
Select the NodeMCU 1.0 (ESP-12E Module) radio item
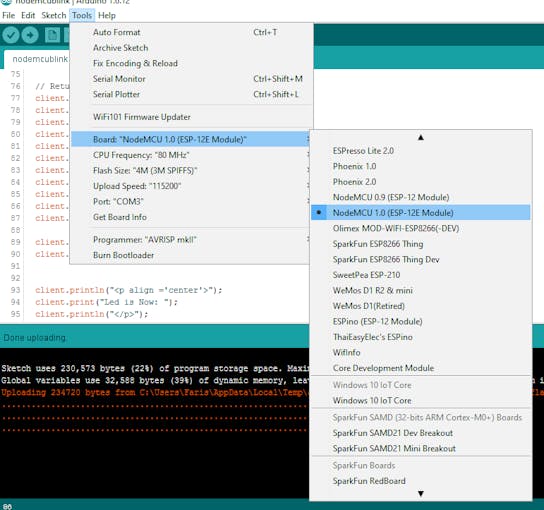click(420, 213)
